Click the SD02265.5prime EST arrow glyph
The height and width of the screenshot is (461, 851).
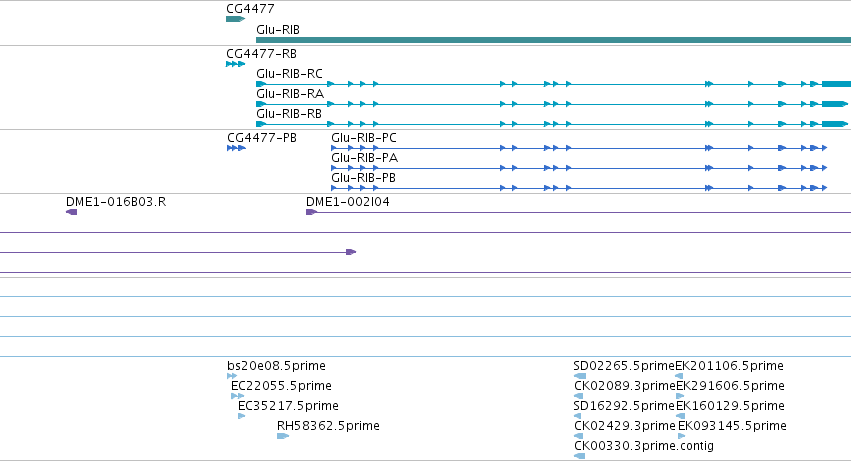coord(580,376)
